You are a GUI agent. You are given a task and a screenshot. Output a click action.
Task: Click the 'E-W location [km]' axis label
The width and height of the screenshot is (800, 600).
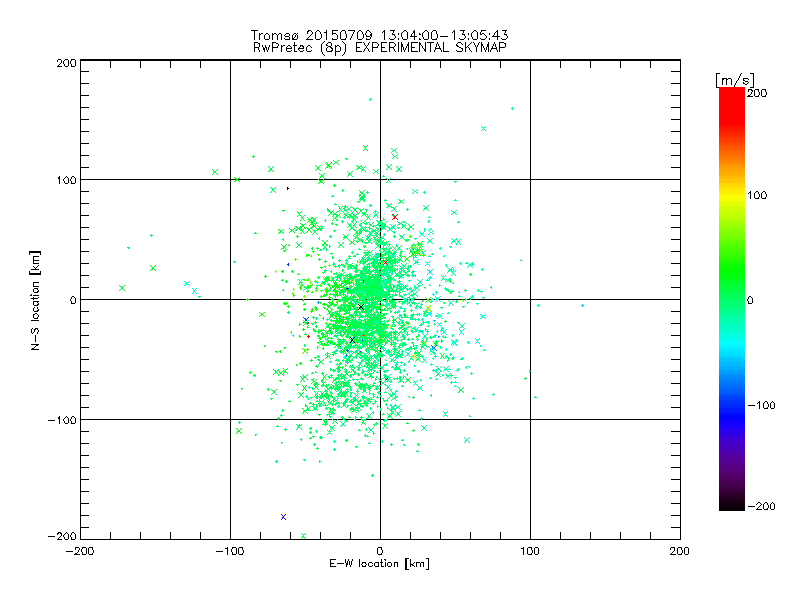pos(379,563)
